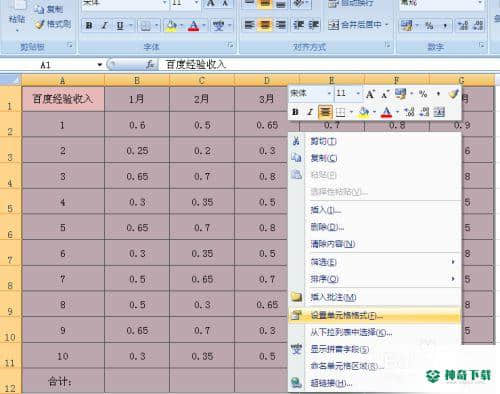This screenshot has width=500, height=394.
Task: Click the ribbon comma style button
Action: [445, 26]
